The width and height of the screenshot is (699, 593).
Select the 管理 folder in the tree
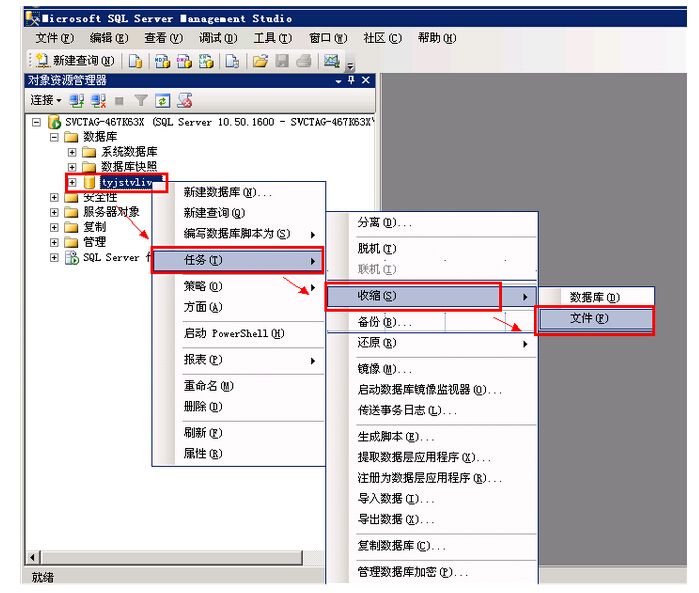pos(94,242)
